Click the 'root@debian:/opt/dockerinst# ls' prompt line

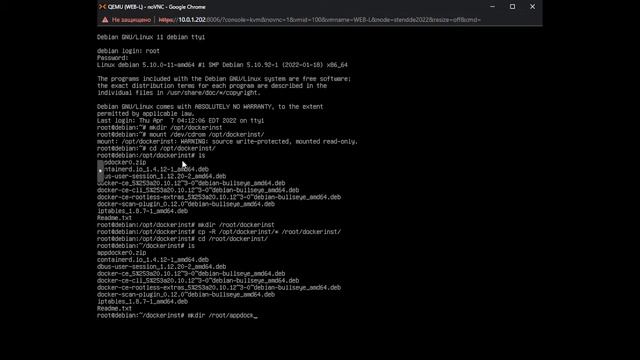pyautogui.click(x=151, y=155)
